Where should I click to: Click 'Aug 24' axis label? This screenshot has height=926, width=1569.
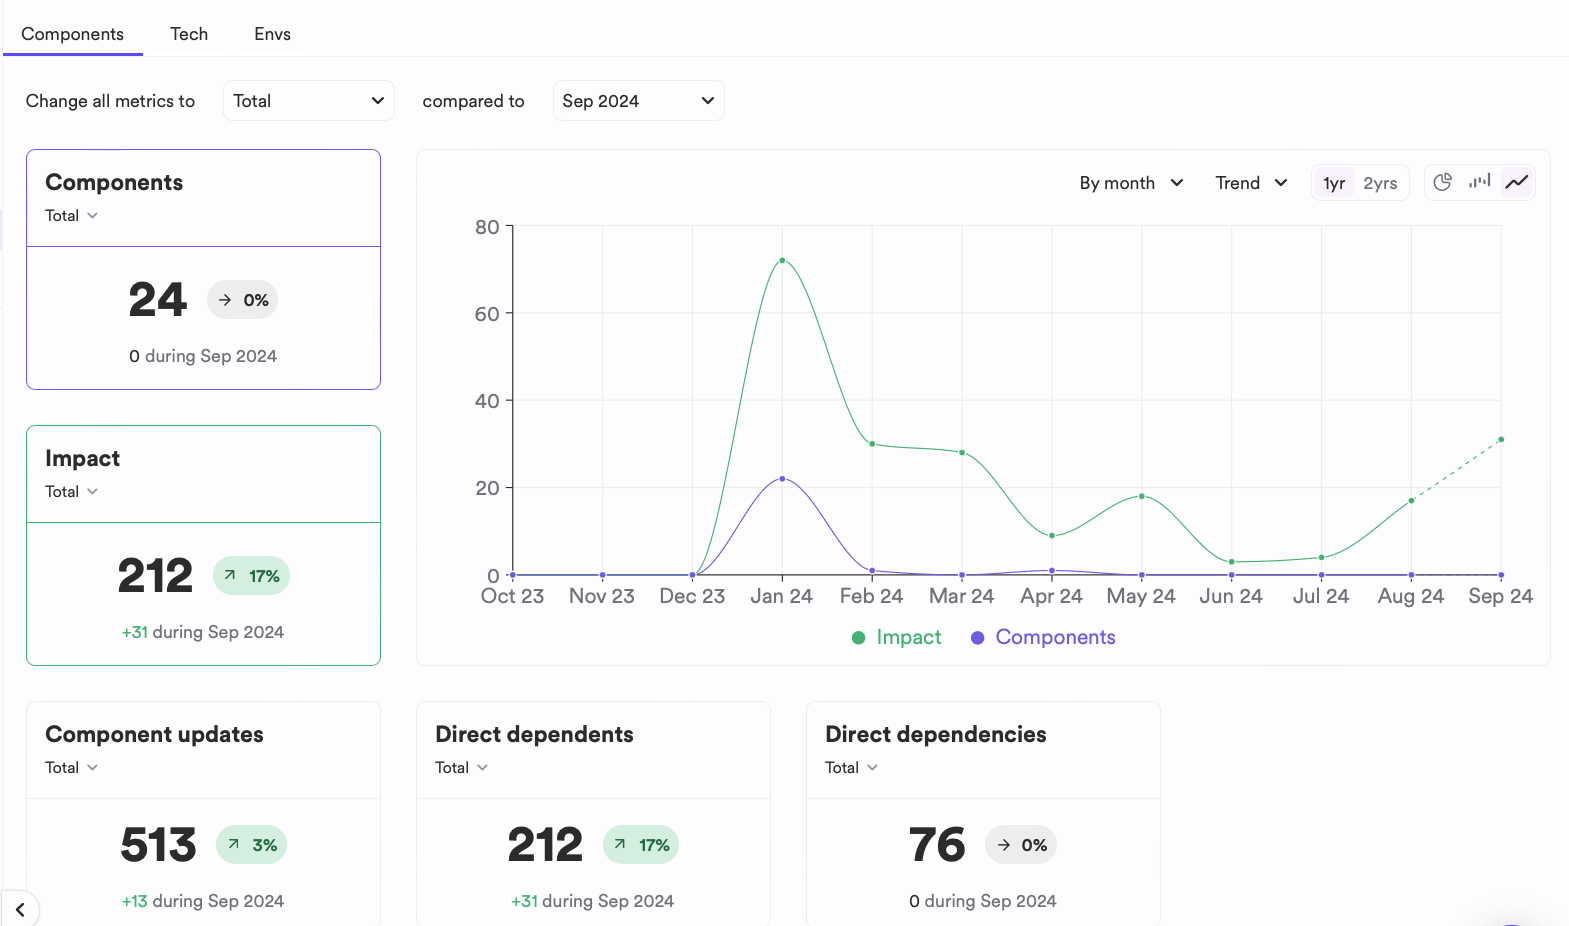1411,596
